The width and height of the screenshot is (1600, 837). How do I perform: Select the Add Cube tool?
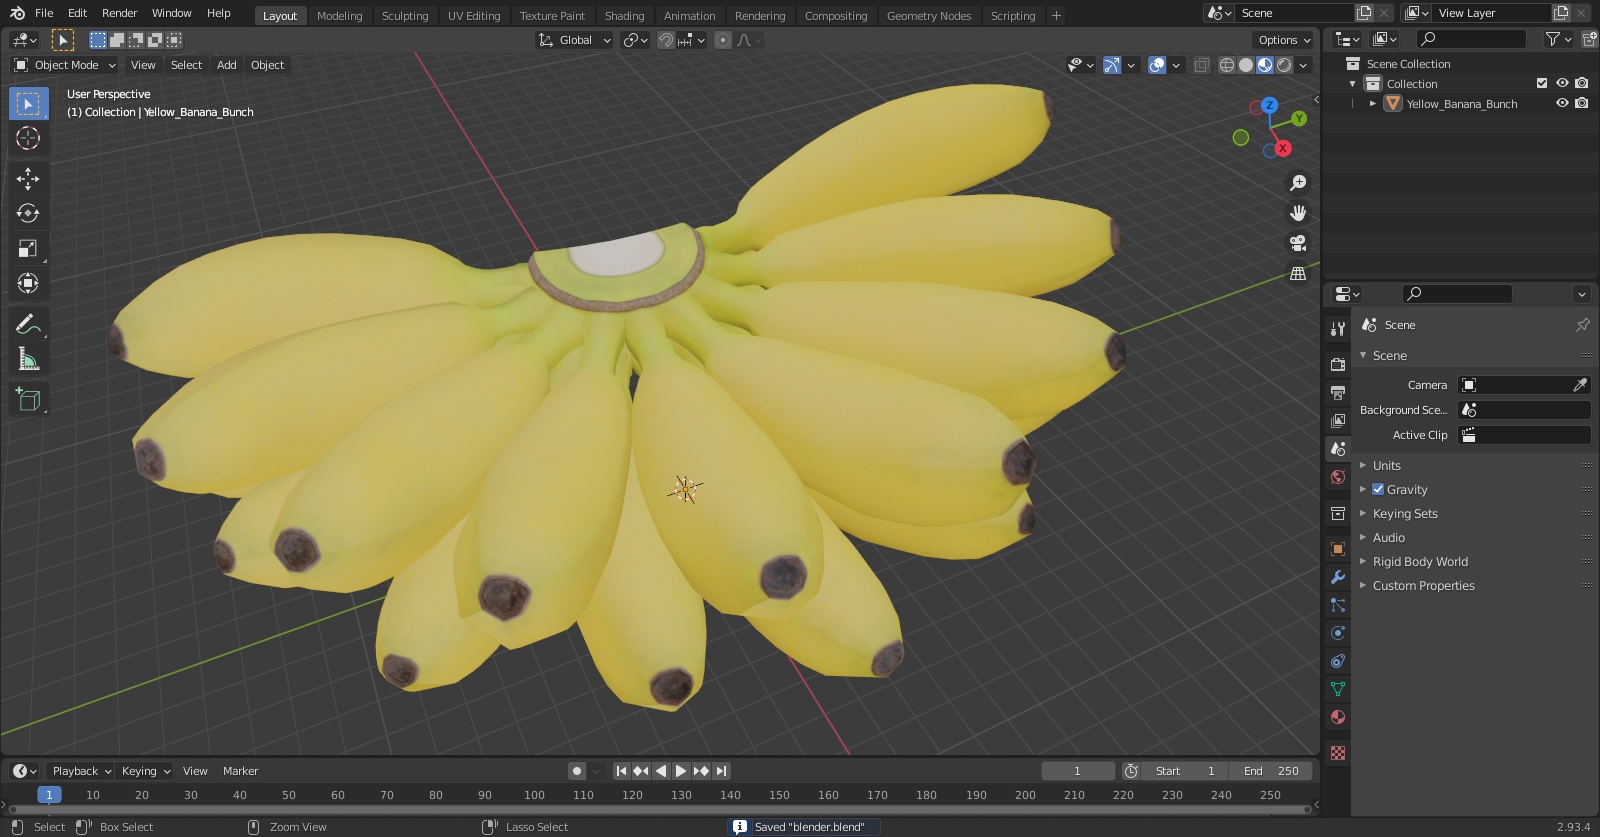[x=28, y=400]
